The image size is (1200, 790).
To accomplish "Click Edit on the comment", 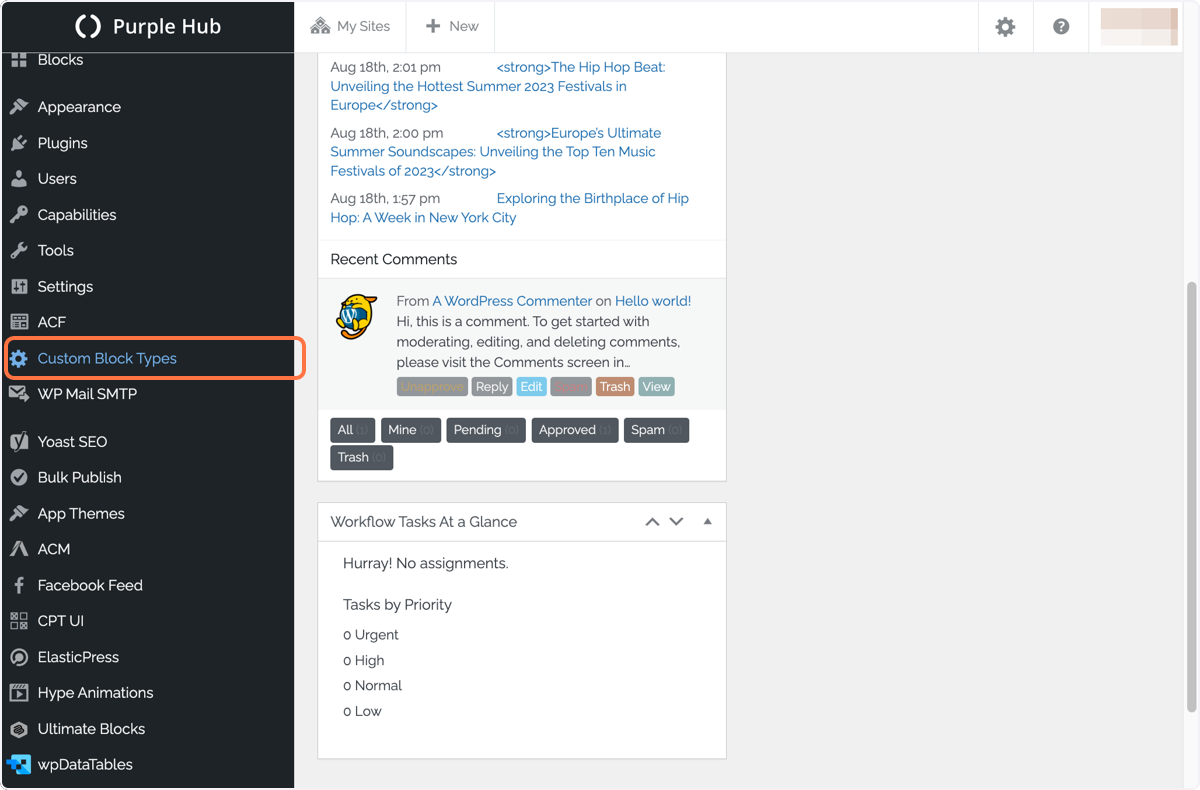I will (531, 387).
